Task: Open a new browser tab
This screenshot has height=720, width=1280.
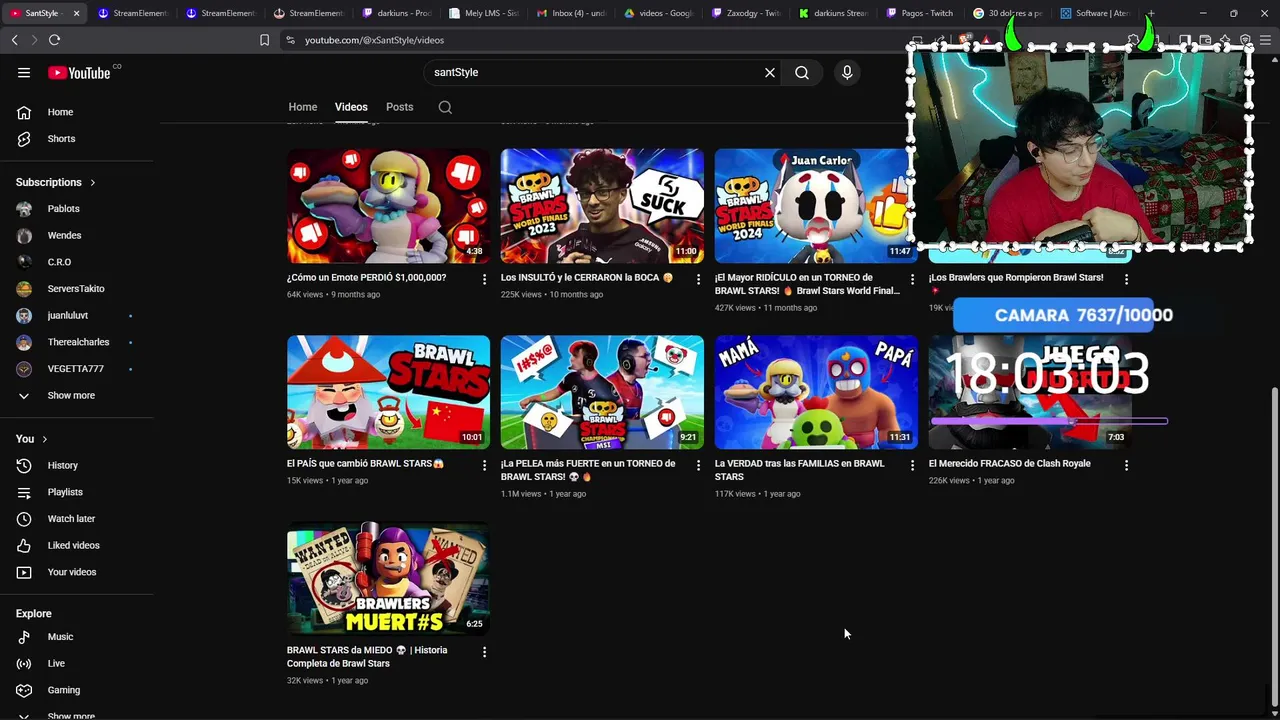Action: 1151,13
